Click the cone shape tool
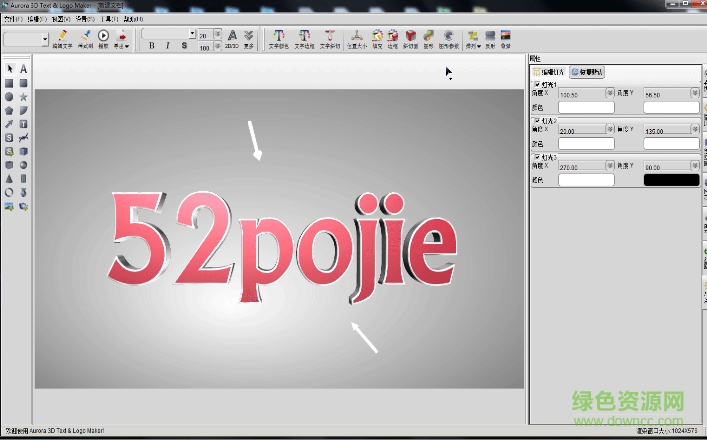The height and width of the screenshot is (440, 707). click(9, 178)
